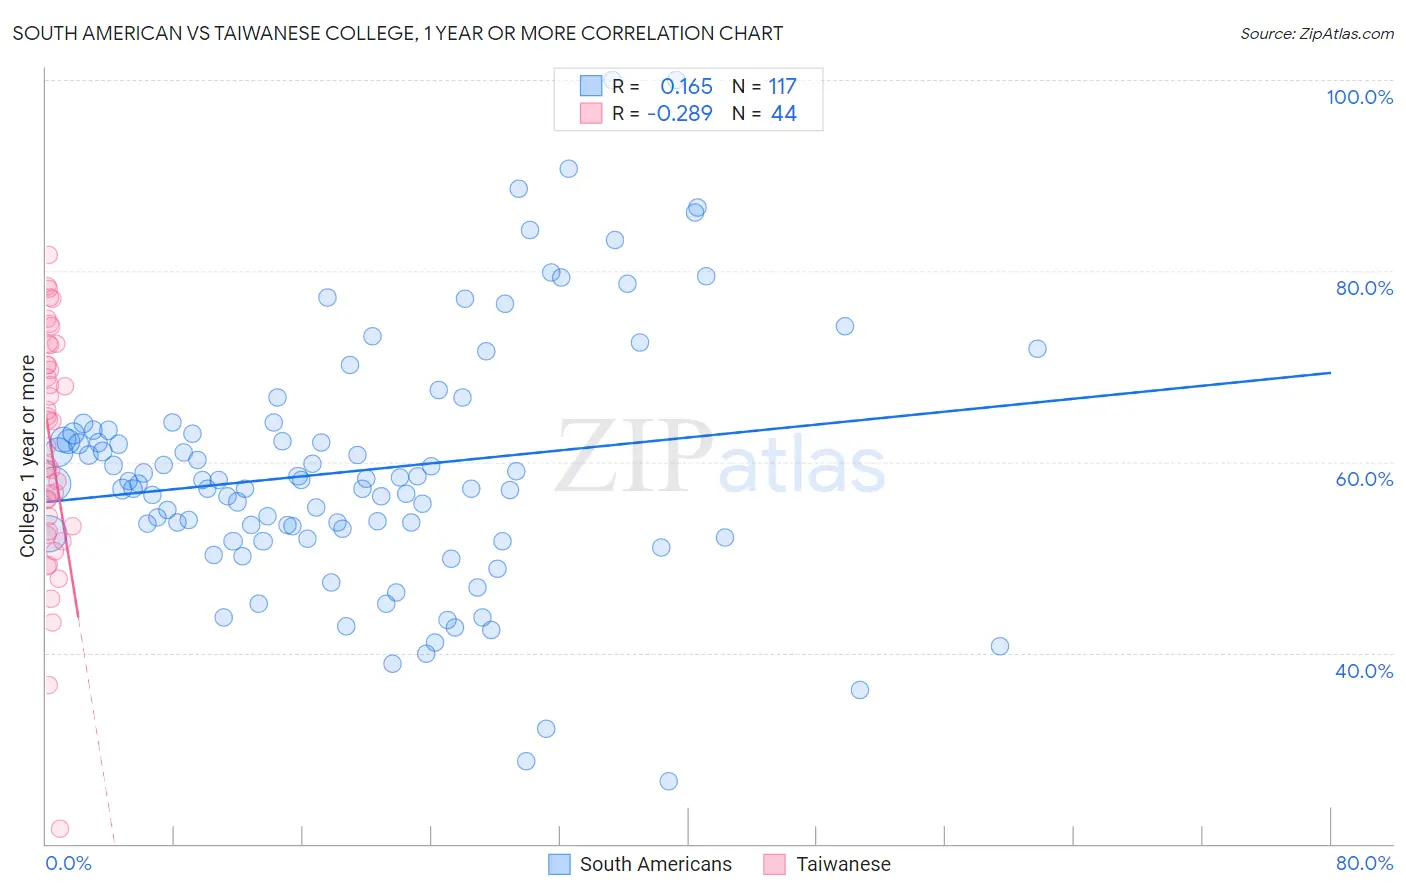Click the South Americans legend color box
Viewport: 1406px width, 892px height.
pyautogui.click(x=560, y=864)
